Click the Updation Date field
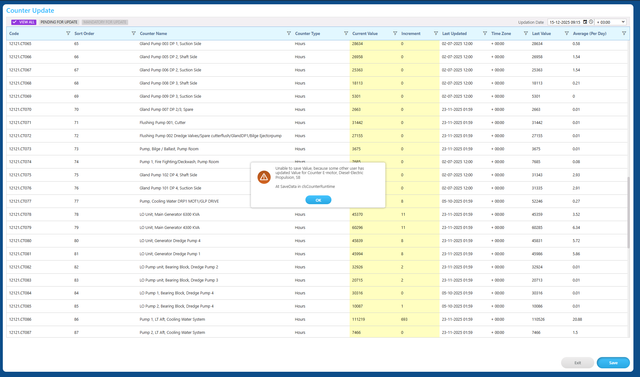The height and width of the screenshot is (377, 640). [x=564, y=22]
